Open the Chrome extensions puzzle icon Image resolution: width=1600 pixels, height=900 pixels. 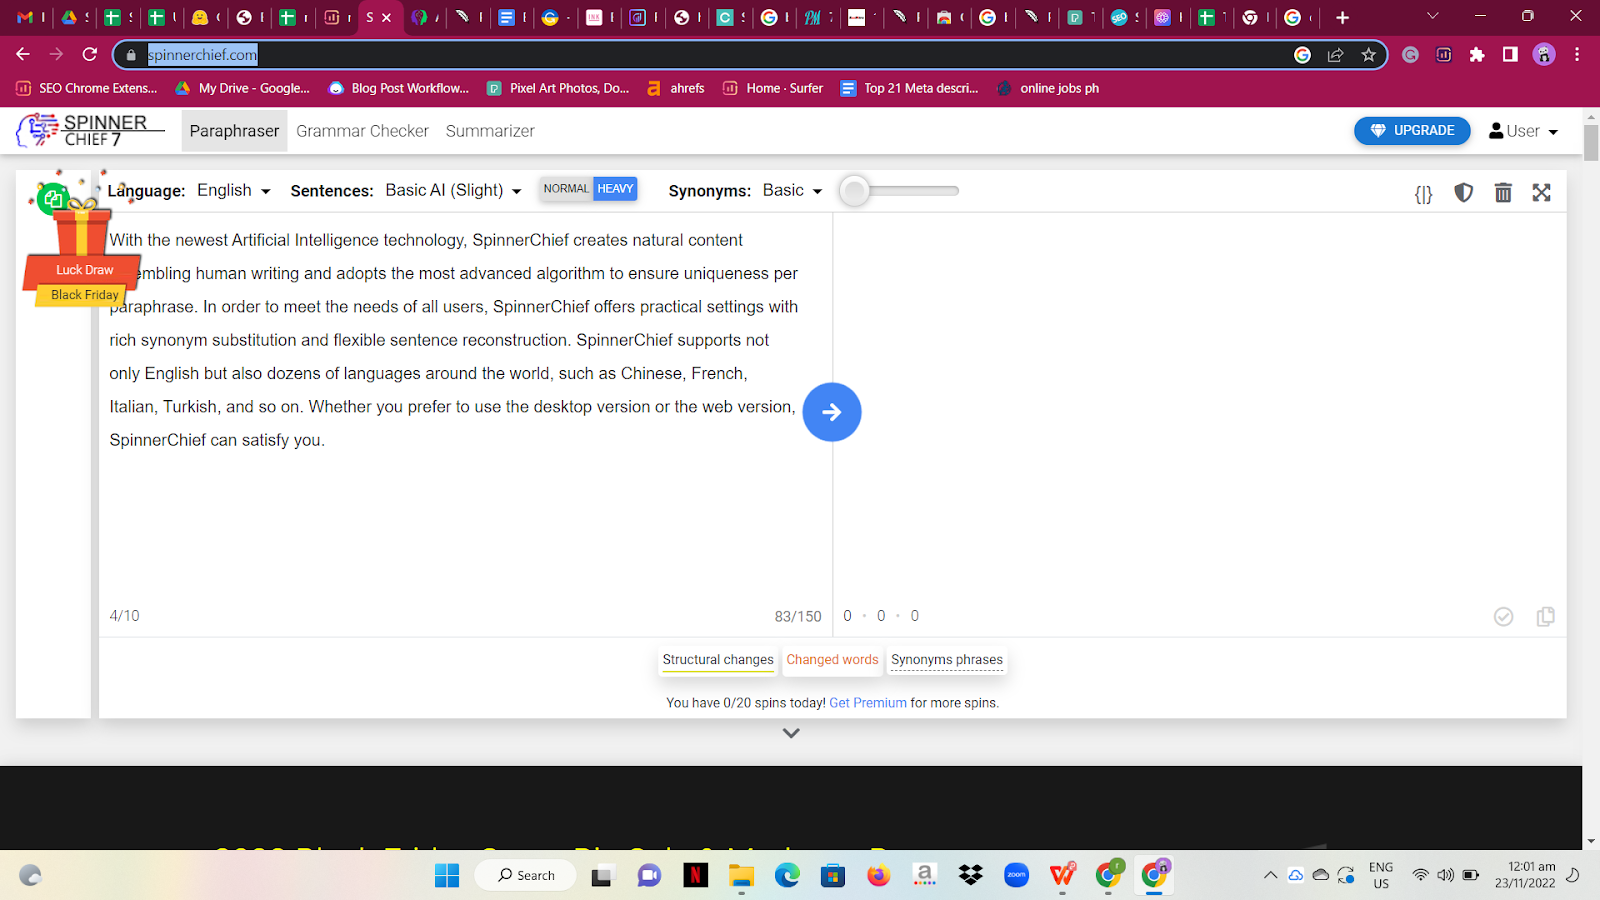[1477, 55]
